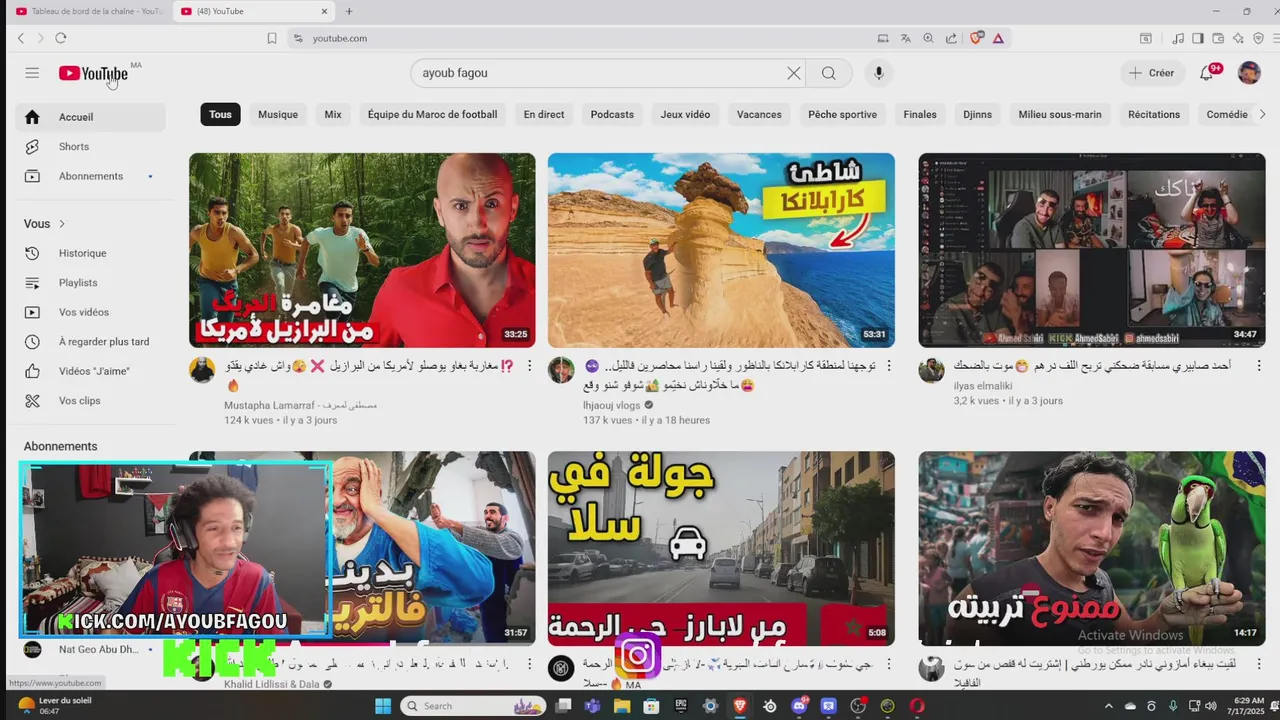
Task: Play the Brazil to America adventure thumbnail
Action: 362,250
